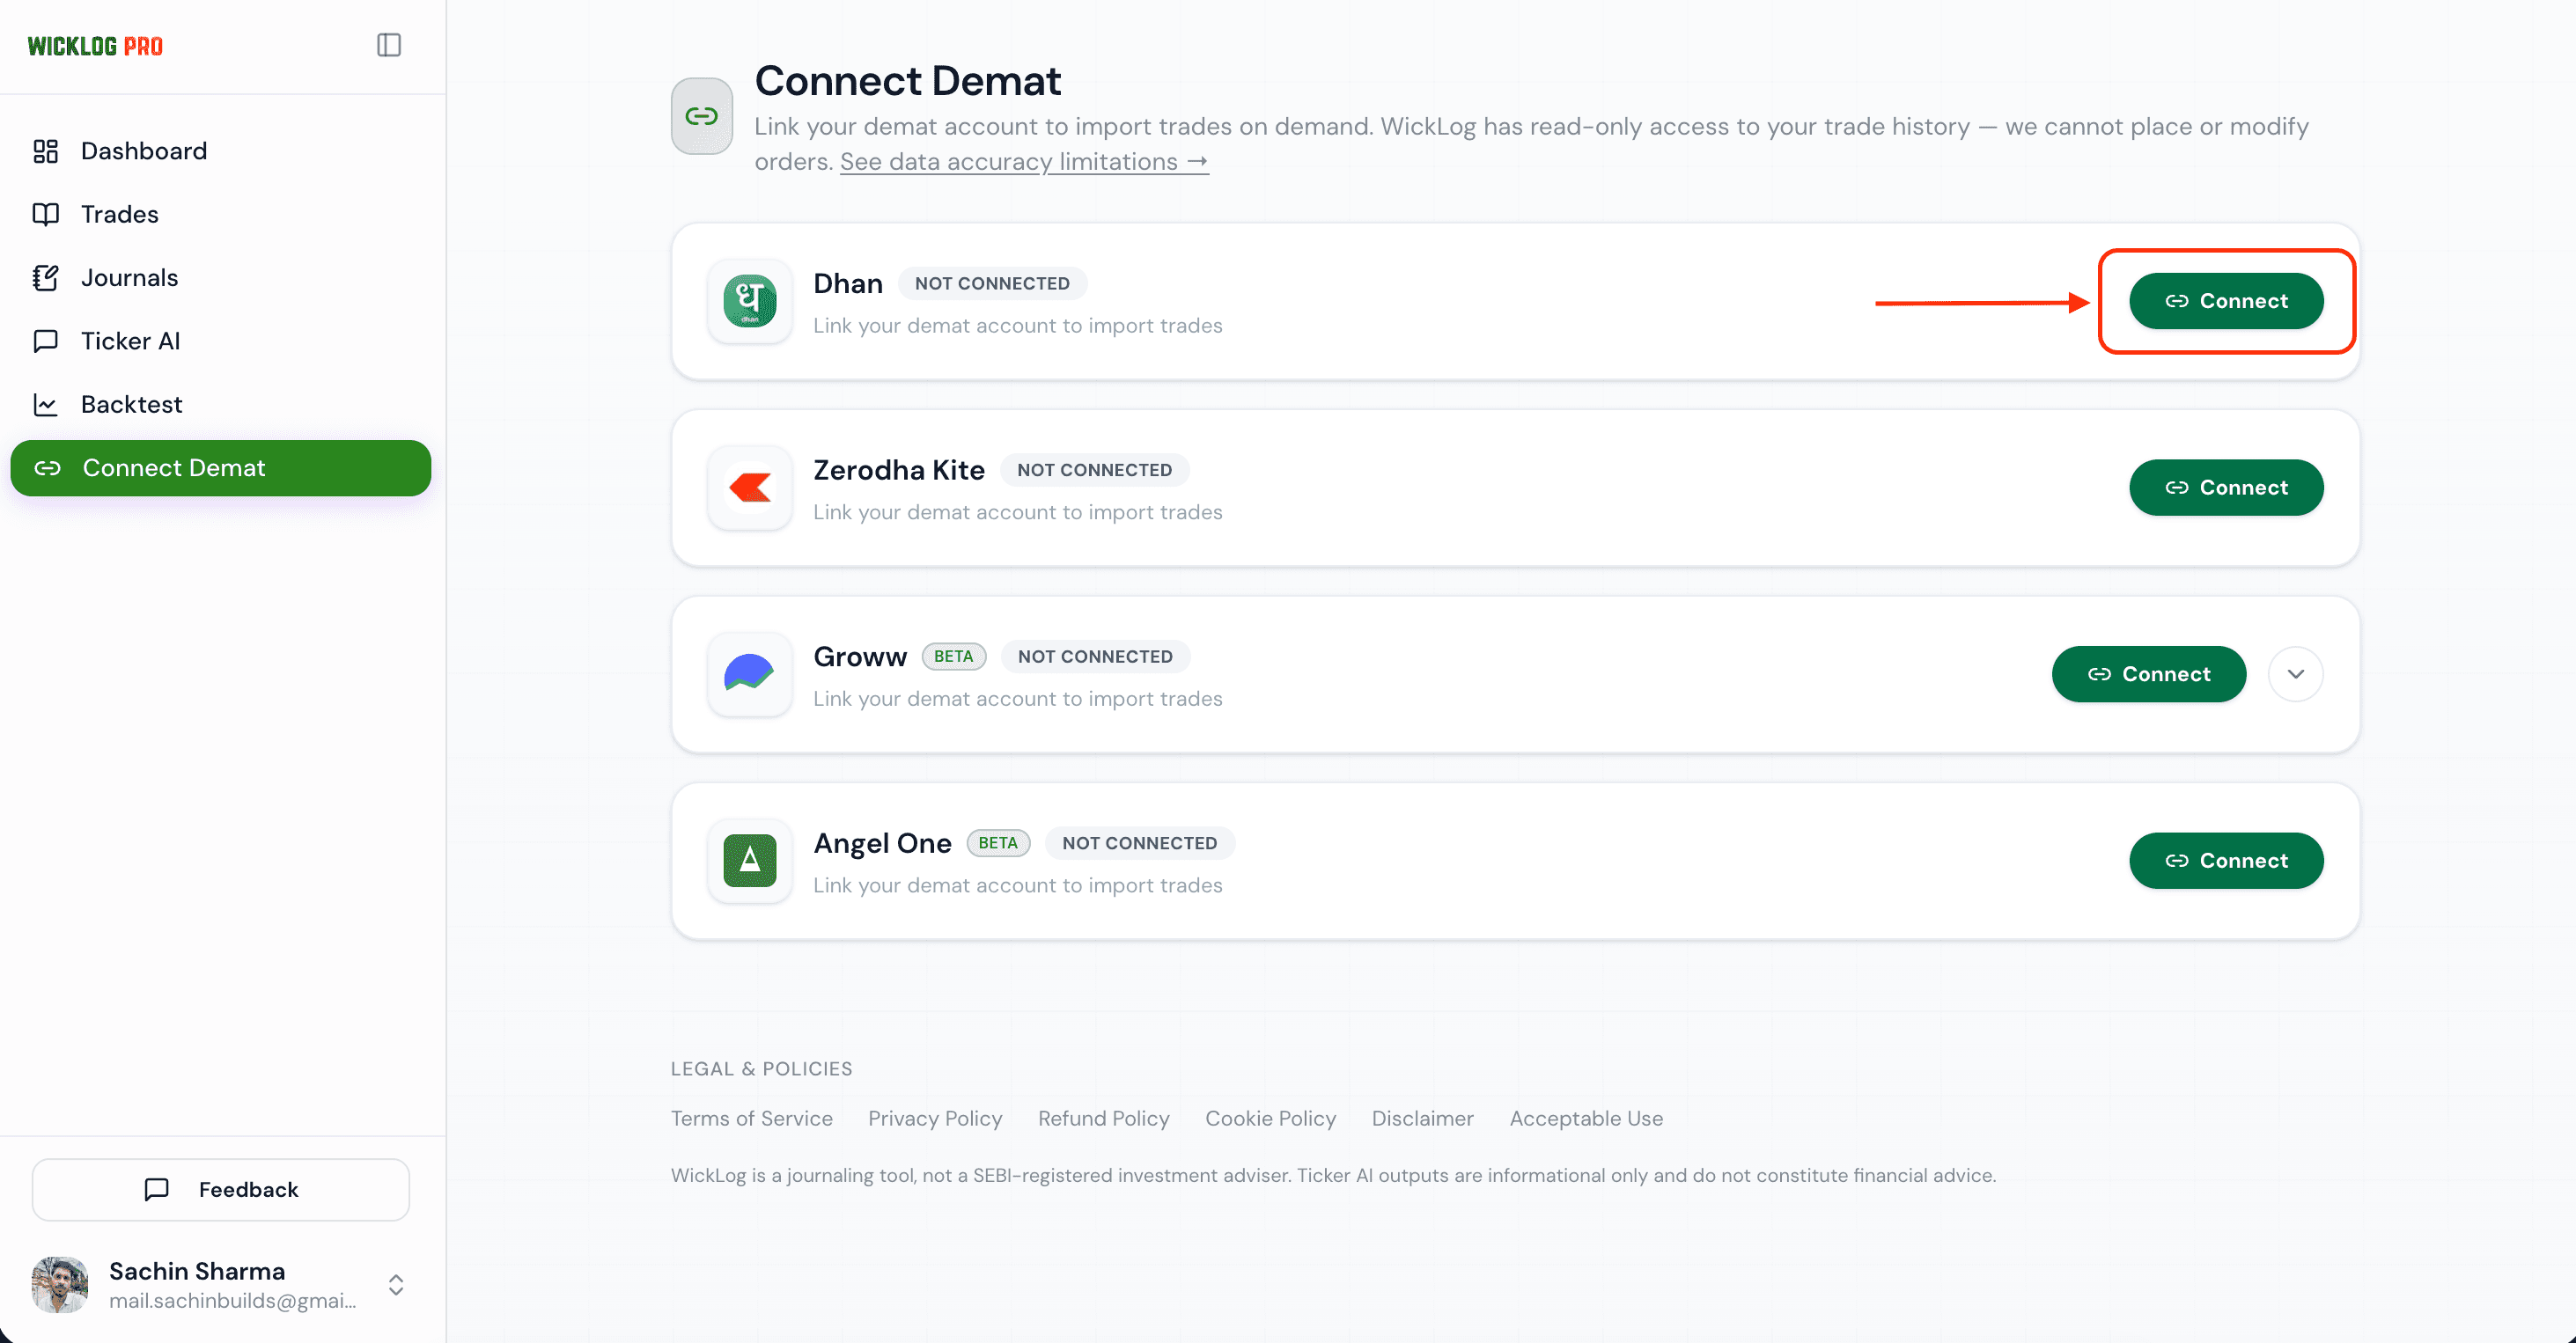This screenshot has width=2576, height=1343.
Task: Open Disclaimer link
Action: click(x=1422, y=1119)
